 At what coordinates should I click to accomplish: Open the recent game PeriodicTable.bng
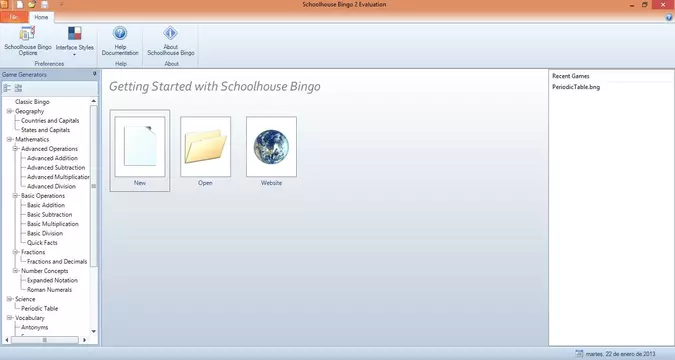coord(576,87)
